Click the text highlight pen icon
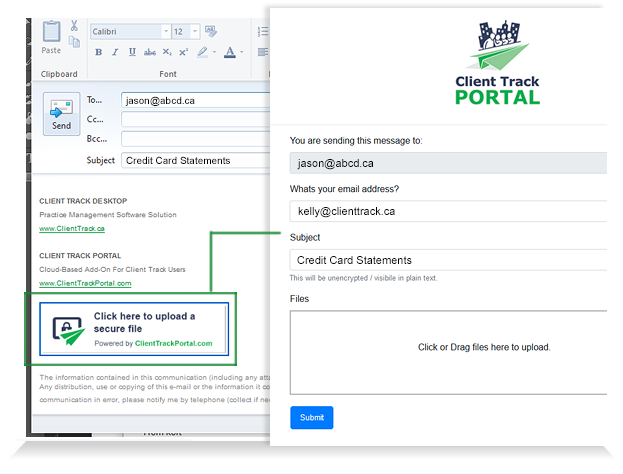 [x=203, y=52]
